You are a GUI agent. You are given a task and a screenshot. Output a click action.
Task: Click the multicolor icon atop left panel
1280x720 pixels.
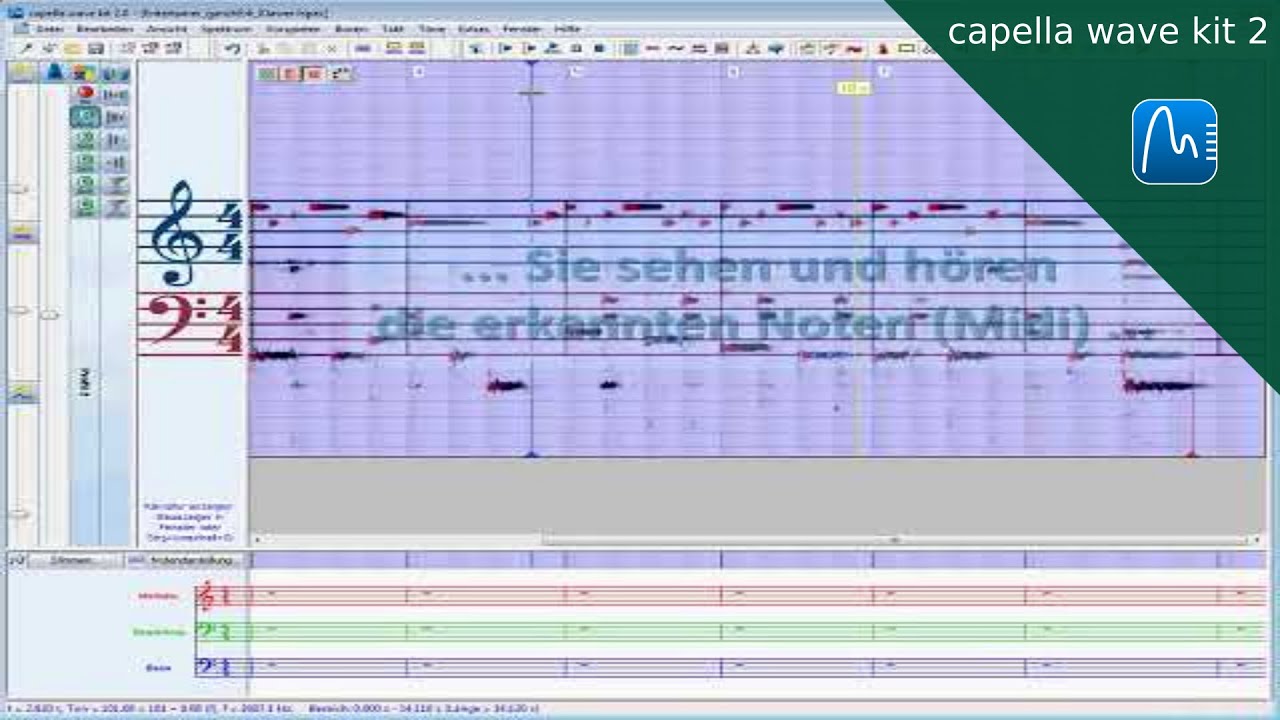coord(85,72)
